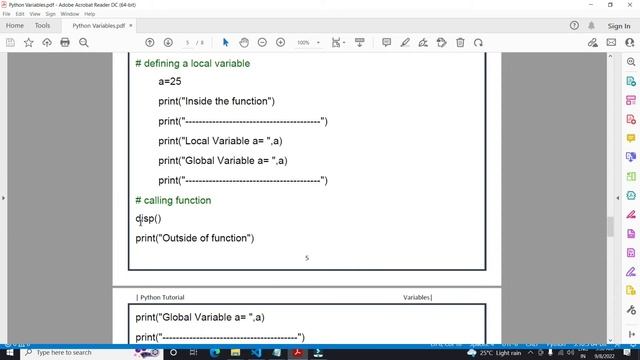Click the Windows Start button

[x=9, y=353]
